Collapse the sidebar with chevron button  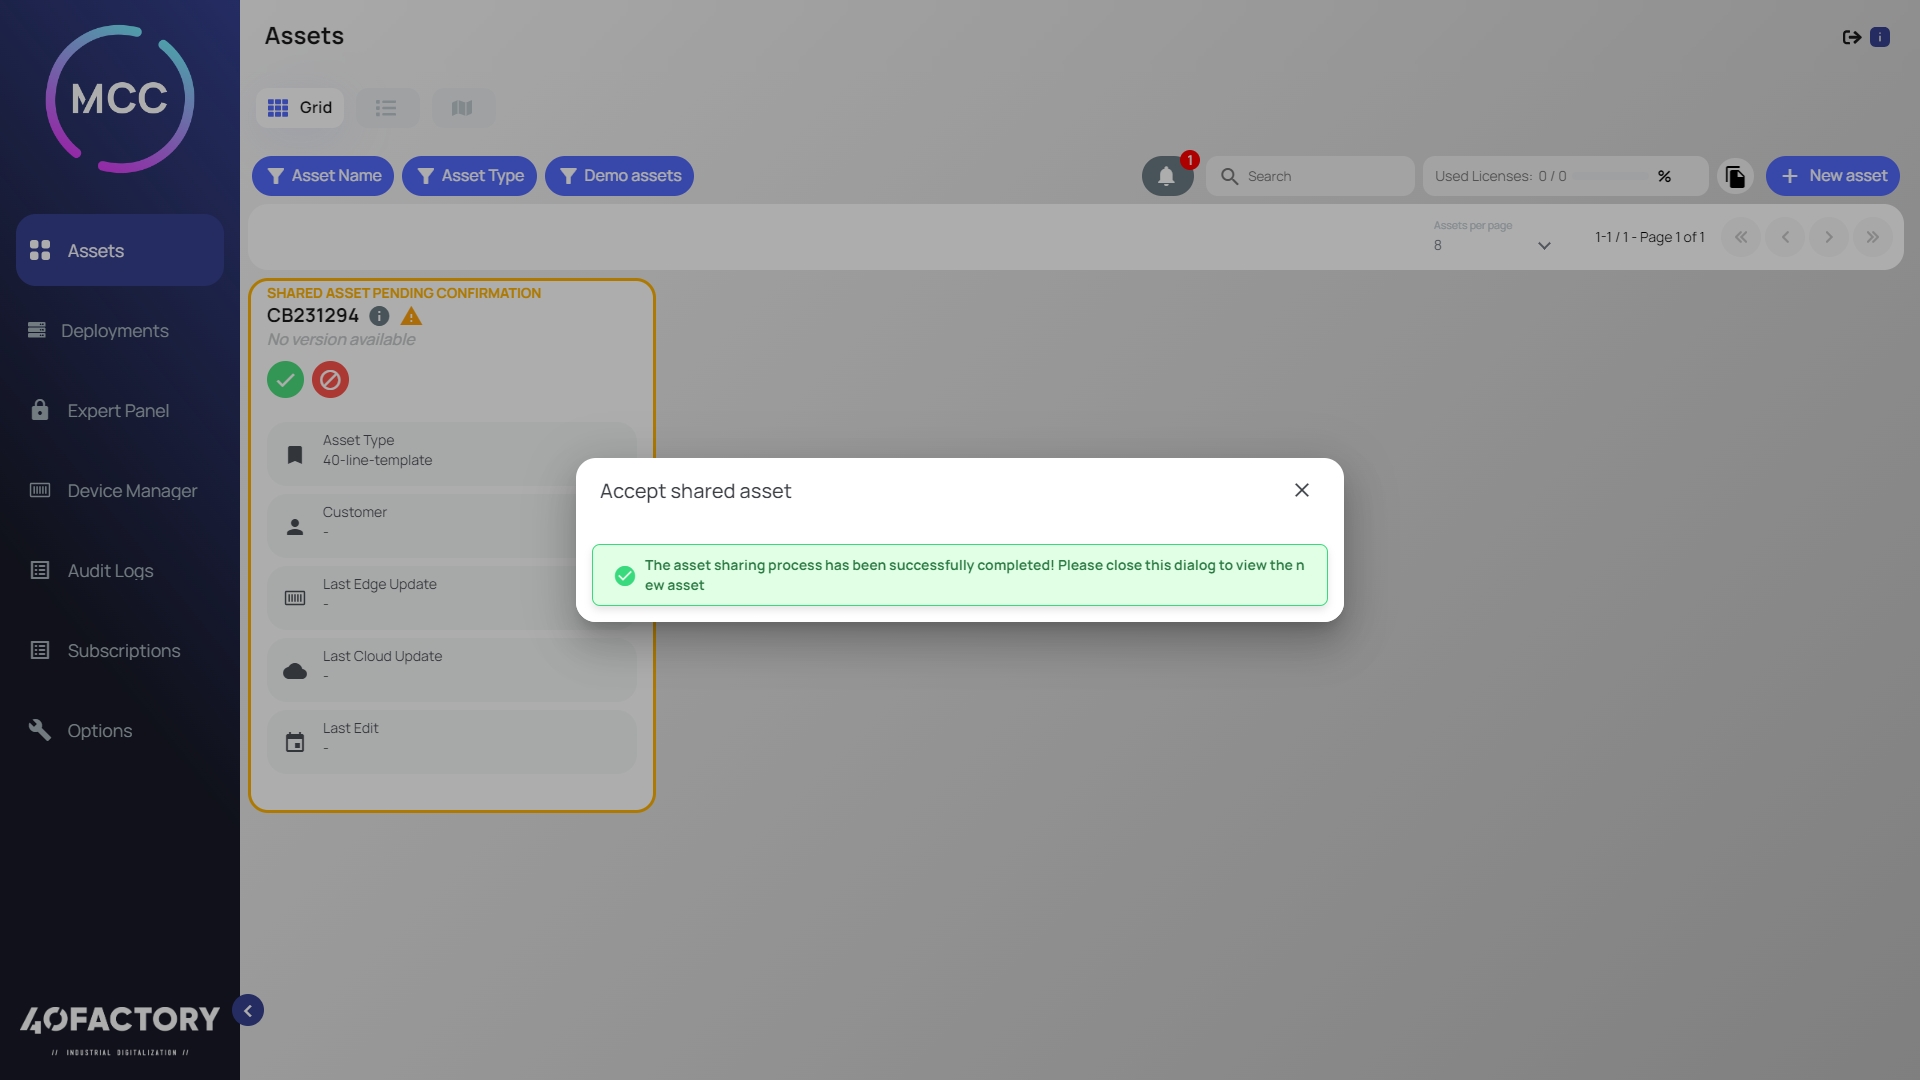coord(248,1010)
